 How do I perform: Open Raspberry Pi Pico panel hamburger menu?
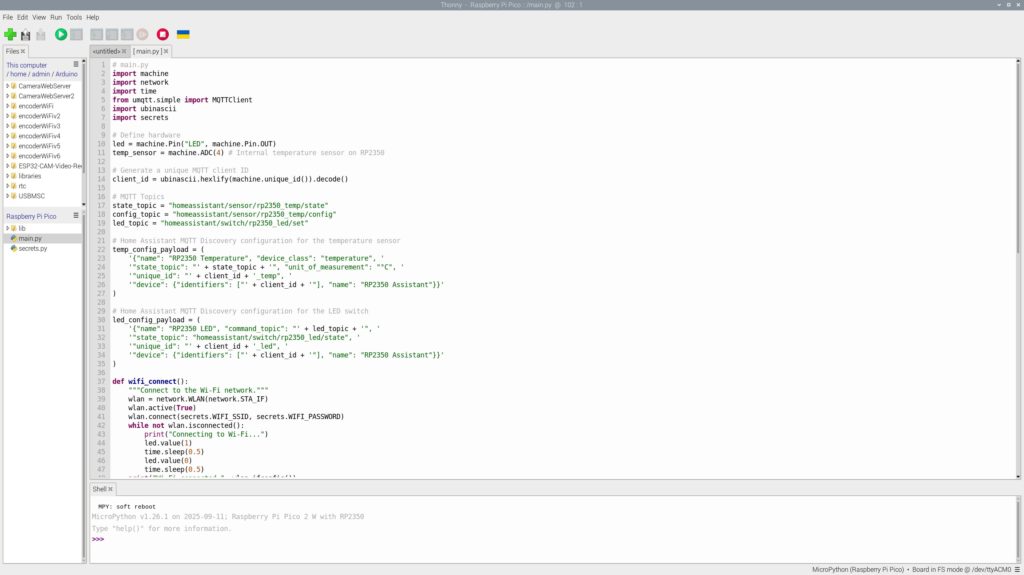(75, 215)
